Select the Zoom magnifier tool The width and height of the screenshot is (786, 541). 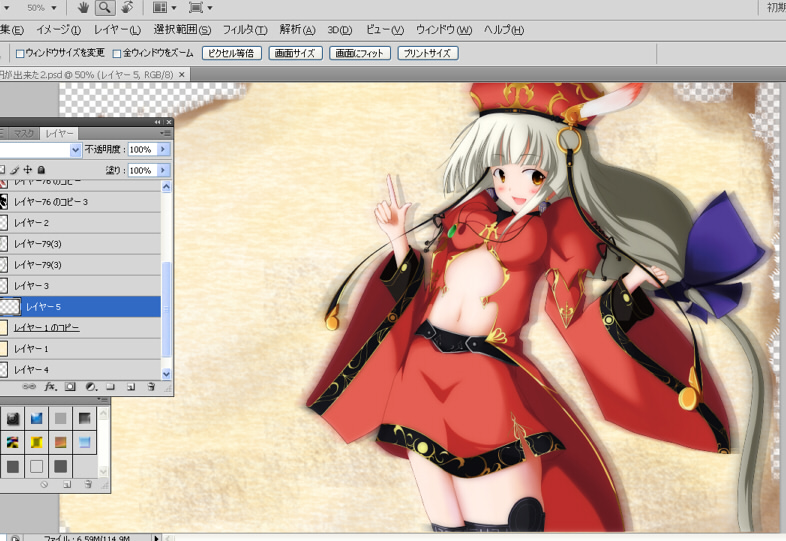pyautogui.click(x=104, y=7)
